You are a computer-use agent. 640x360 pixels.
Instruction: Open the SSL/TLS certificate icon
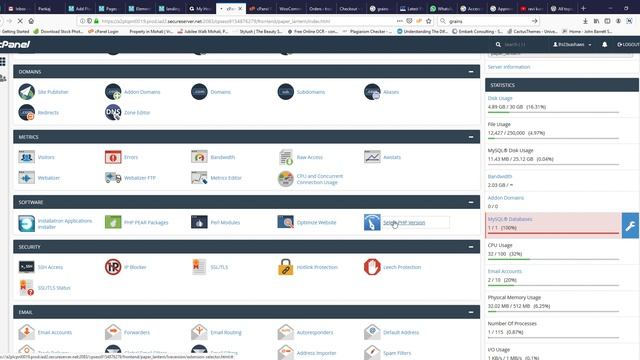(x=199, y=267)
